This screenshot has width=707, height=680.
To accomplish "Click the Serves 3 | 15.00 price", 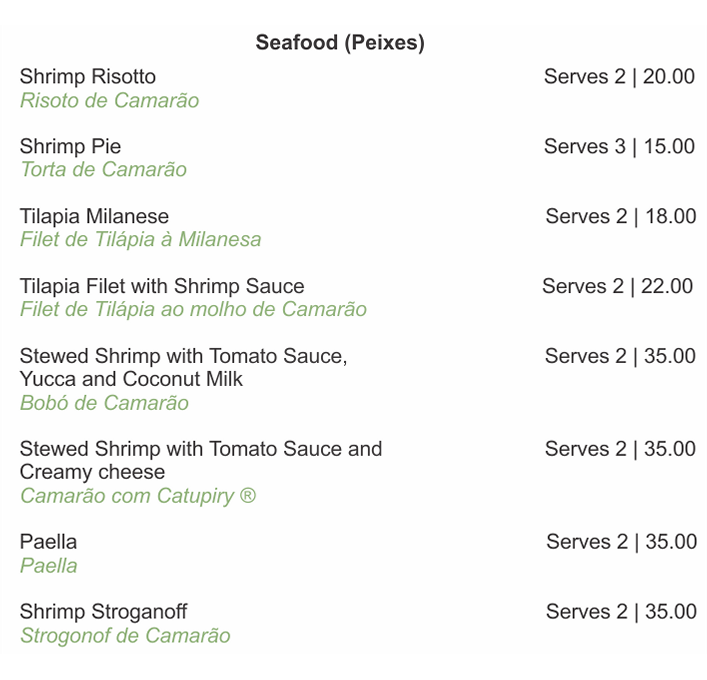I will click(619, 147).
